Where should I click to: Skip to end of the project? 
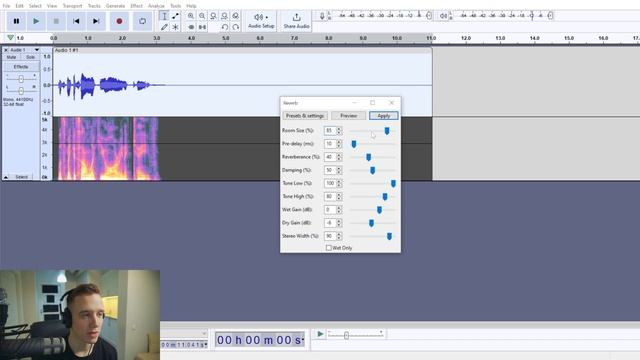96,21
